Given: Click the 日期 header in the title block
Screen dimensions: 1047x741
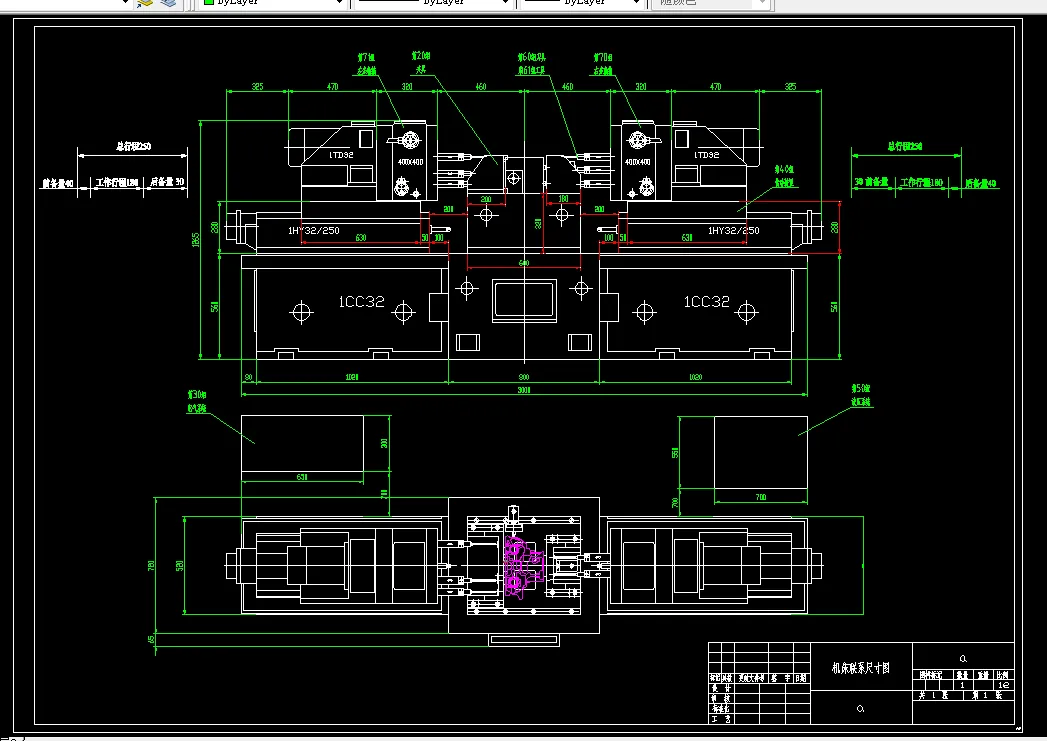Looking at the screenshot, I should (800, 678).
